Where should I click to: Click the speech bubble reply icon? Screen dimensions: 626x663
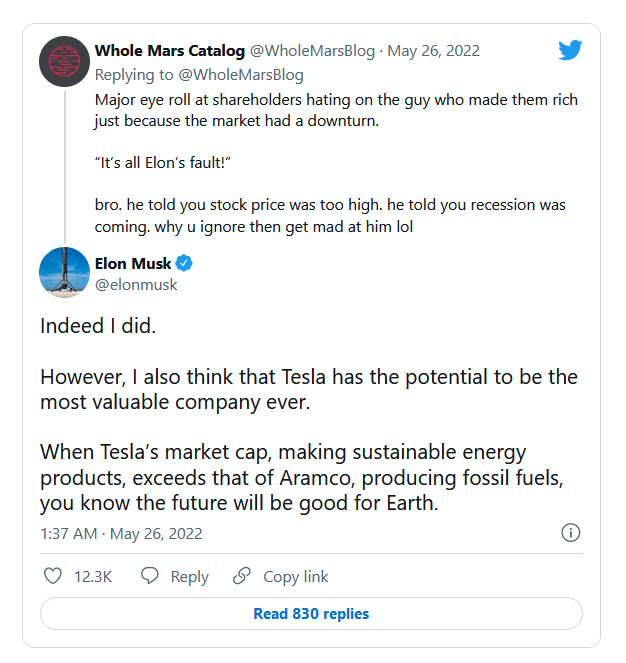[149, 576]
